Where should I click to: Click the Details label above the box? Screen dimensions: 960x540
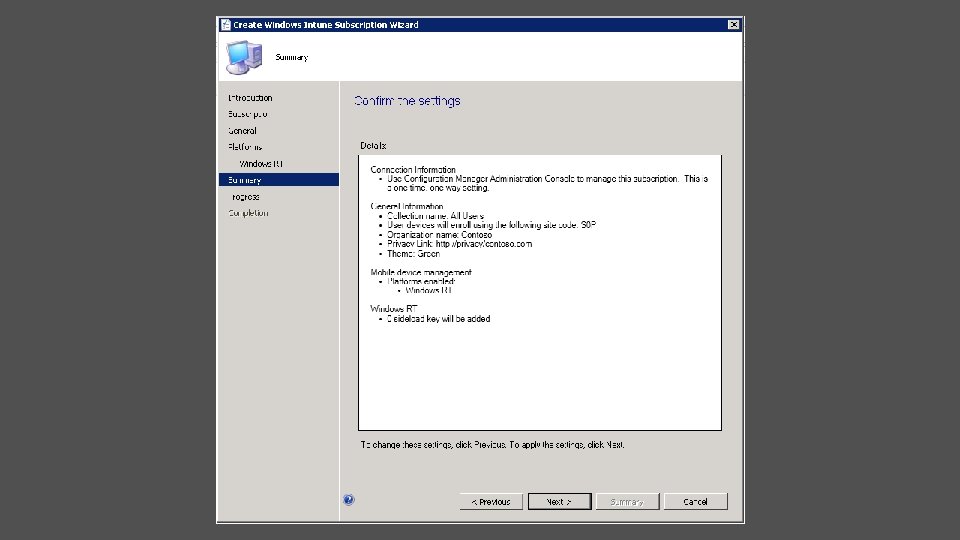(x=373, y=146)
